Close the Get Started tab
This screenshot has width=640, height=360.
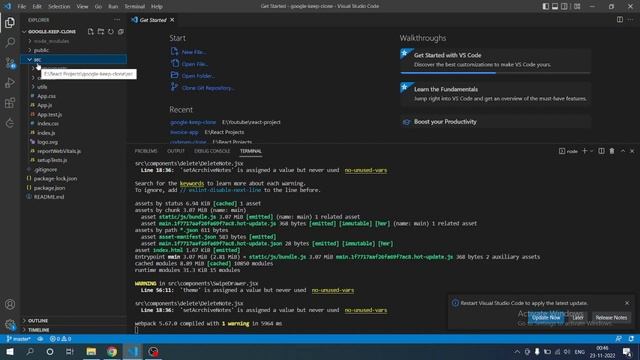tap(172, 20)
